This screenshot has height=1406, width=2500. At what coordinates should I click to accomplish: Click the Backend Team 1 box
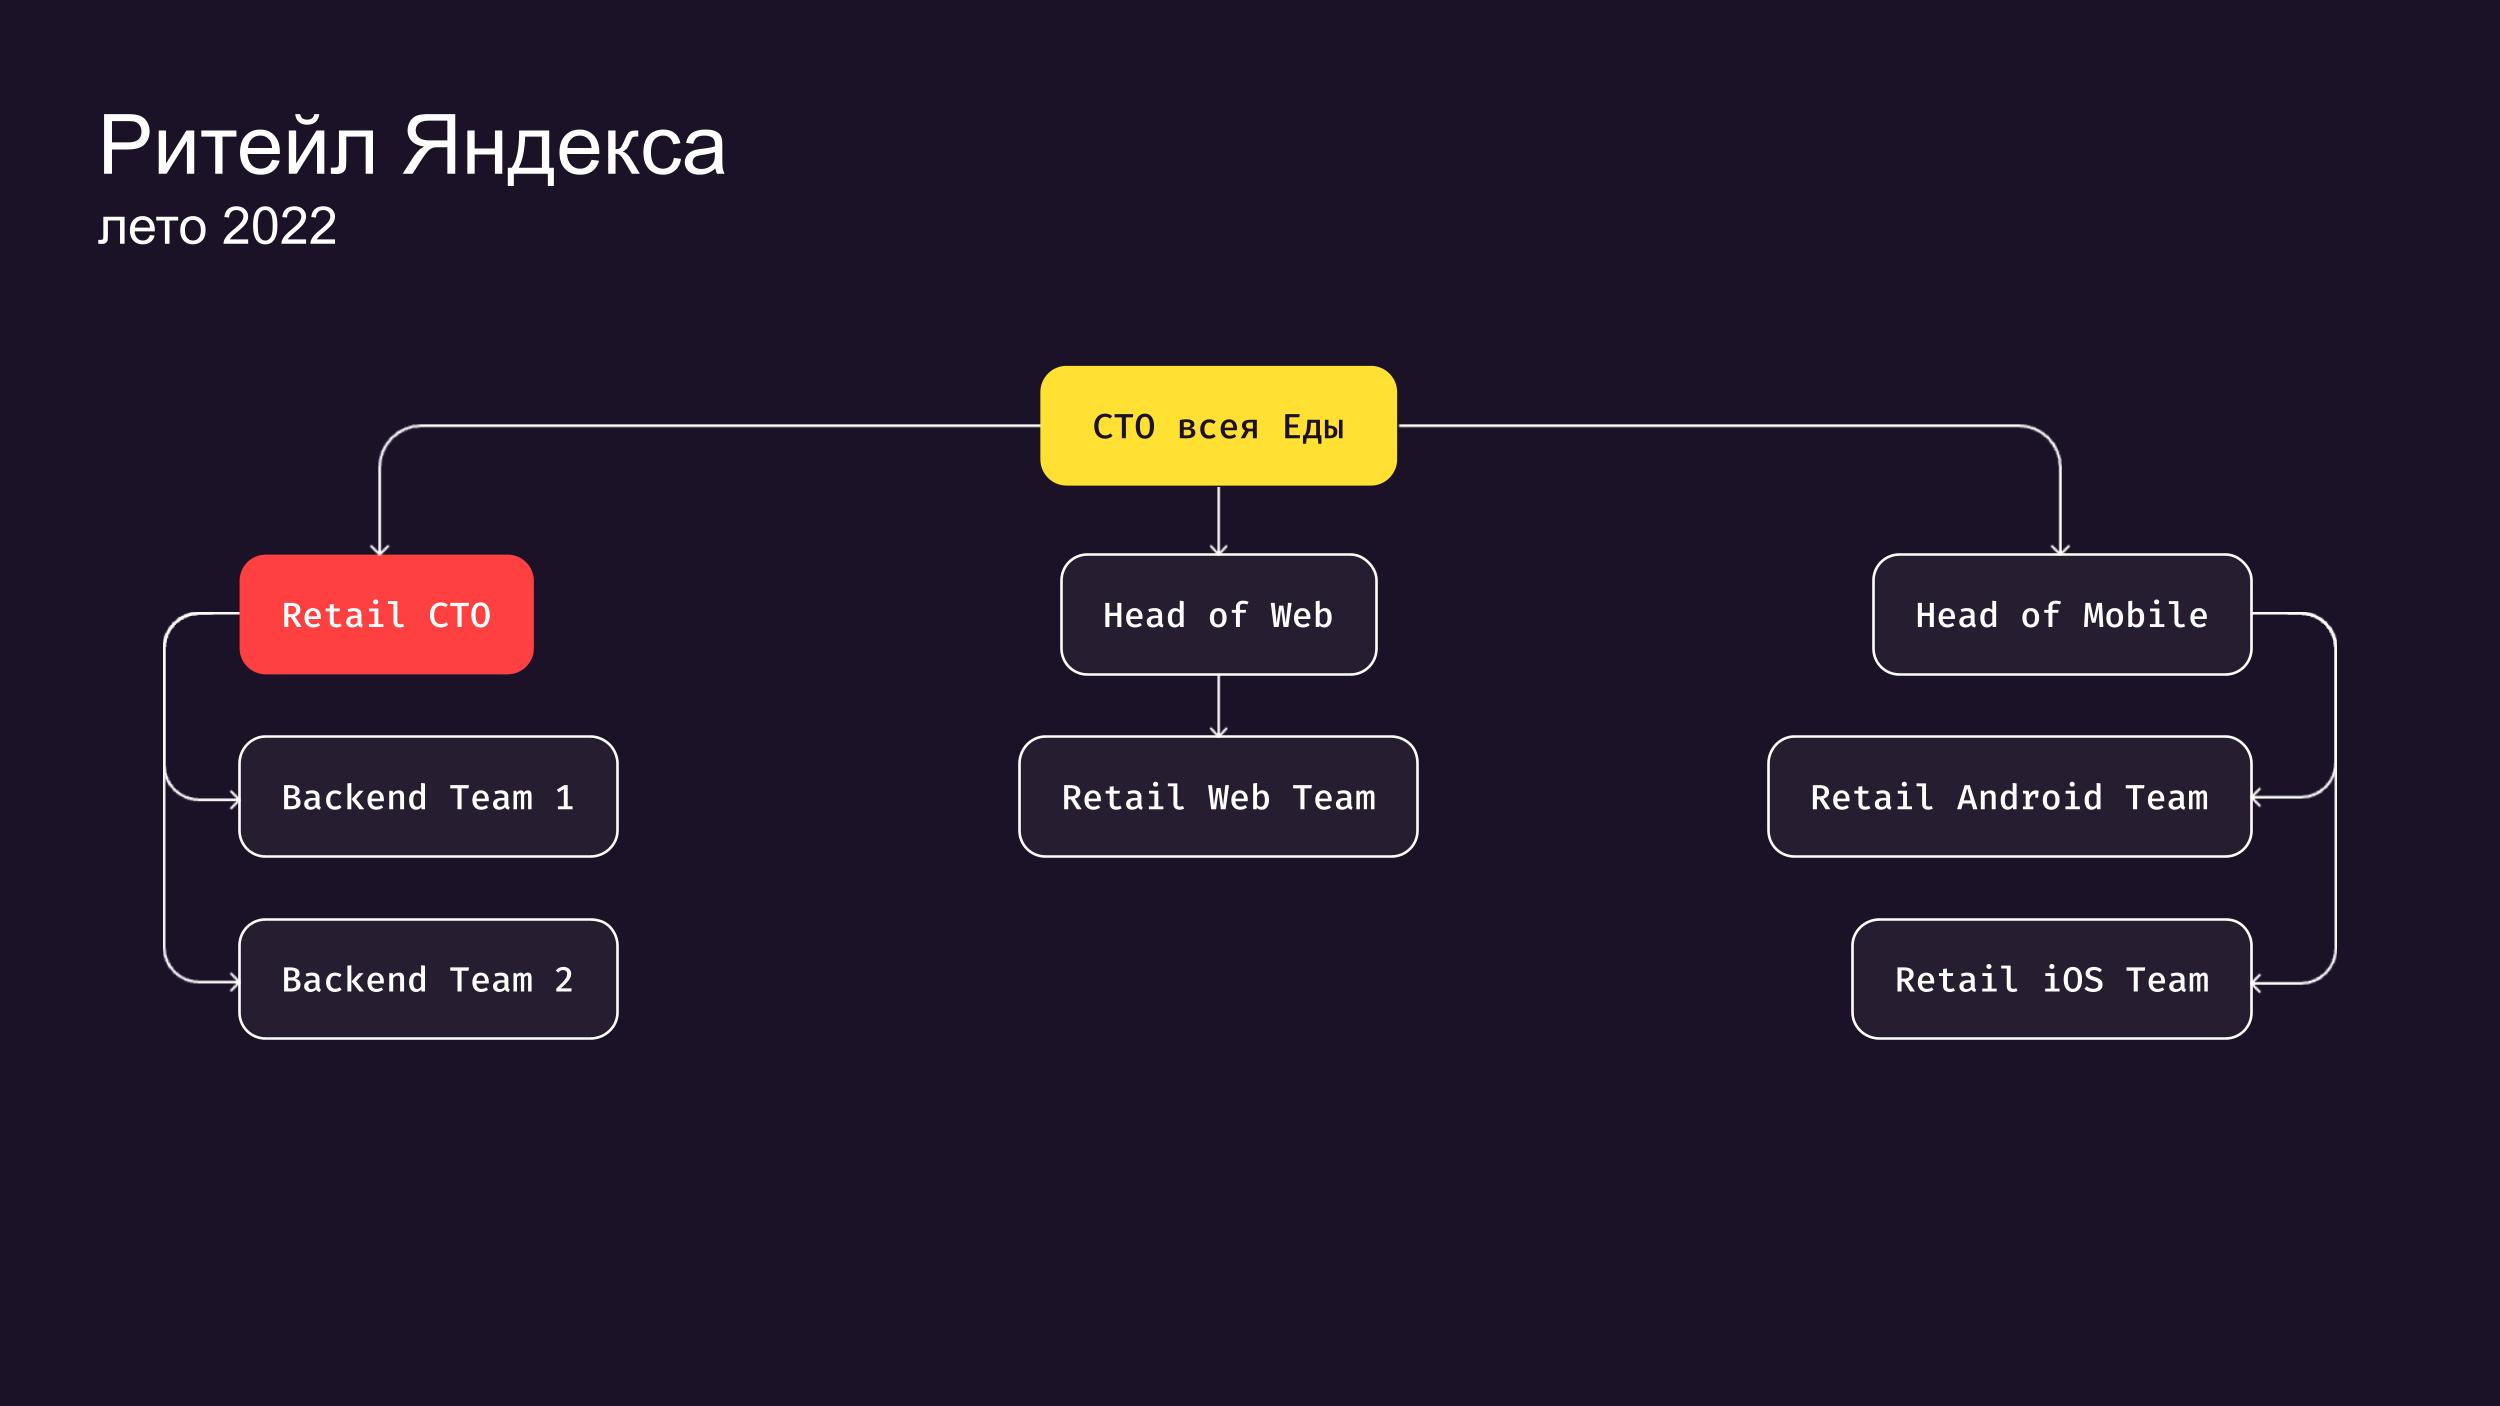428,797
